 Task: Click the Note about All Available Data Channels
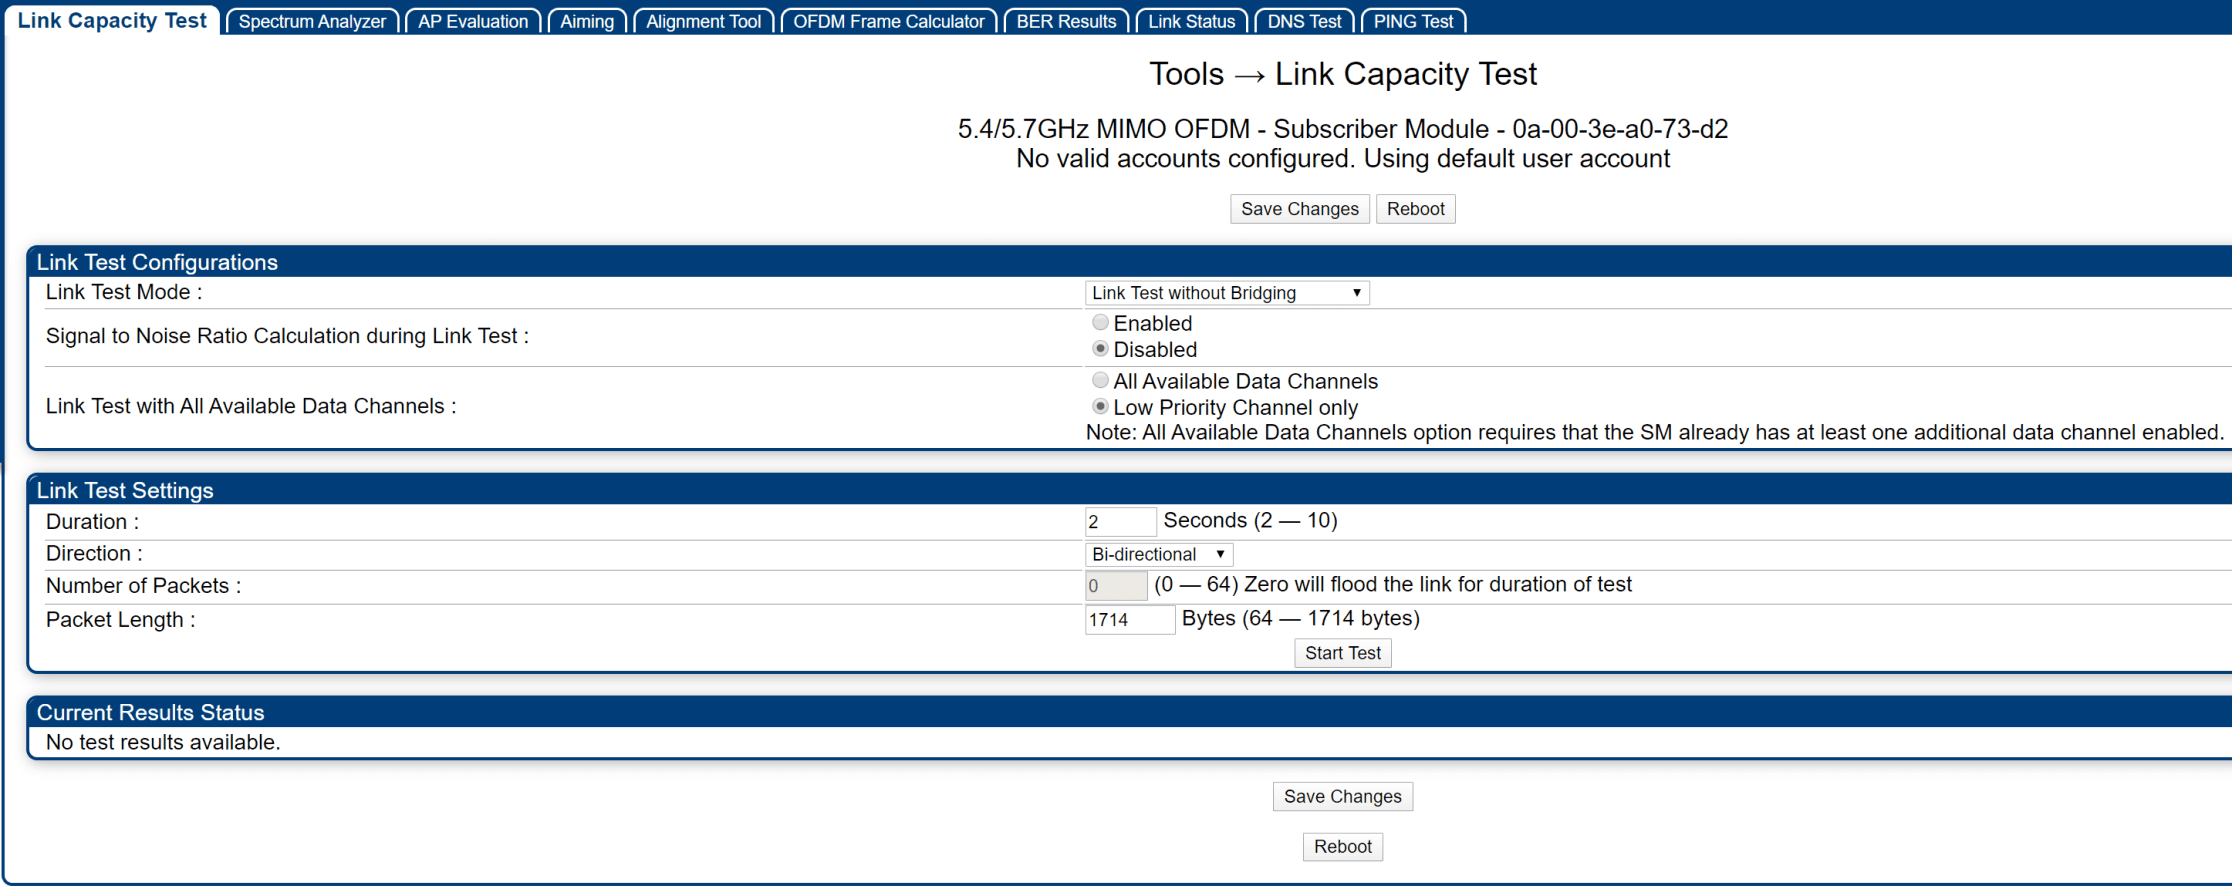click(x=1655, y=433)
